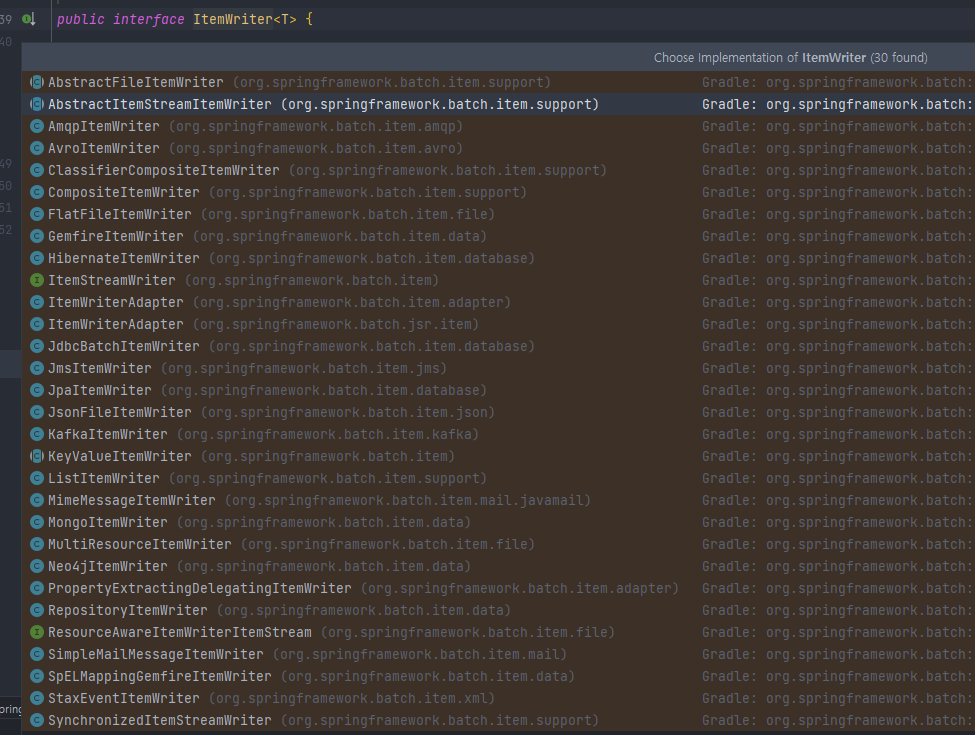The height and width of the screenshot is (735, 975).
Task: Choose AvroItemWriter from the list
Action: (498, 148)
